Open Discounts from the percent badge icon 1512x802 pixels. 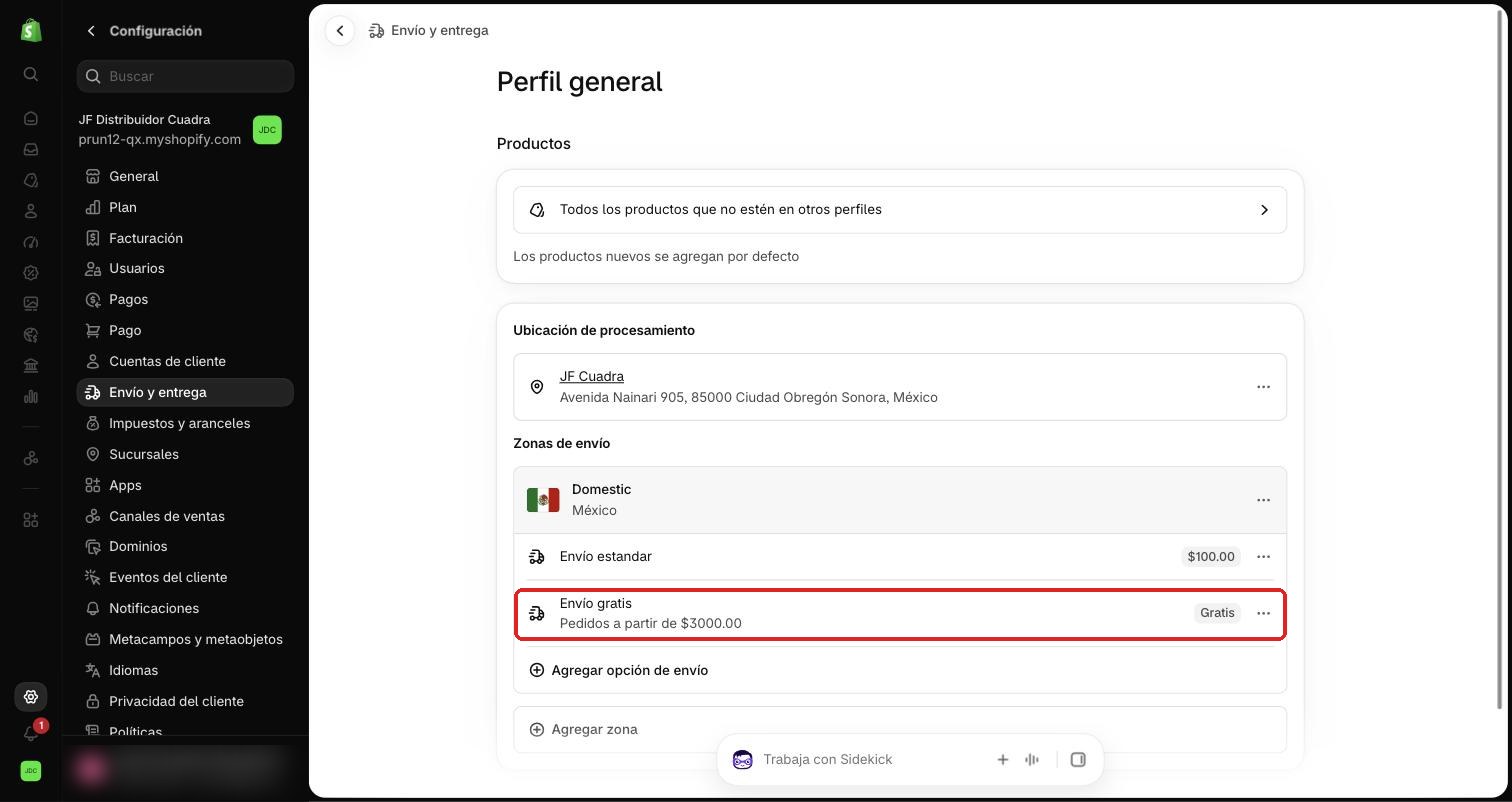(31, 273)
